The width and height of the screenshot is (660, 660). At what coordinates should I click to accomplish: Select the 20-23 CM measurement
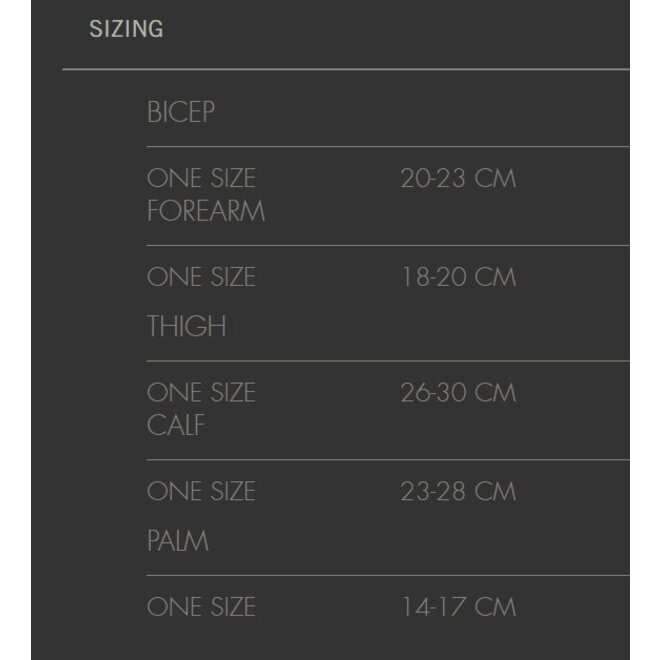click(458, 179)
